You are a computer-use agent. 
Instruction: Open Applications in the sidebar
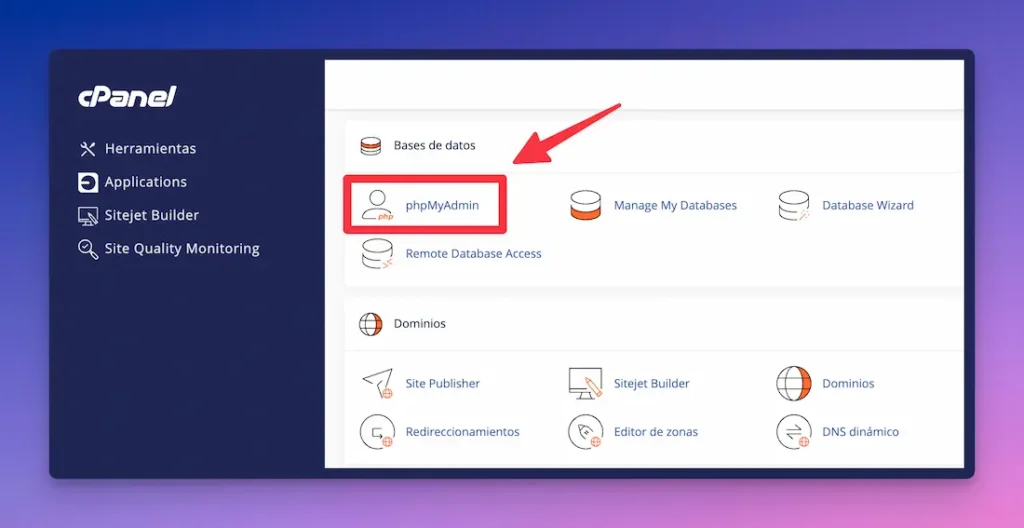pos(146,182)
